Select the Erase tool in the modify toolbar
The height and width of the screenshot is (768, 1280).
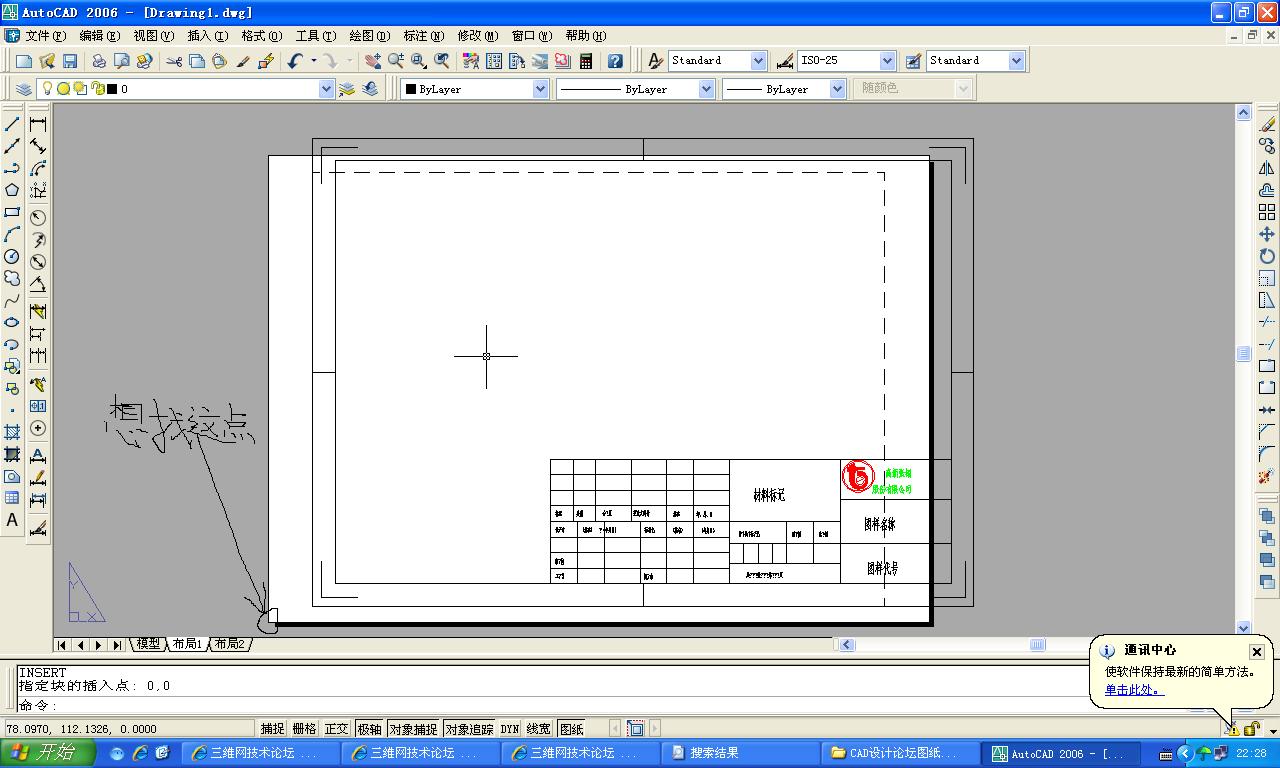tap(1267, 124)
